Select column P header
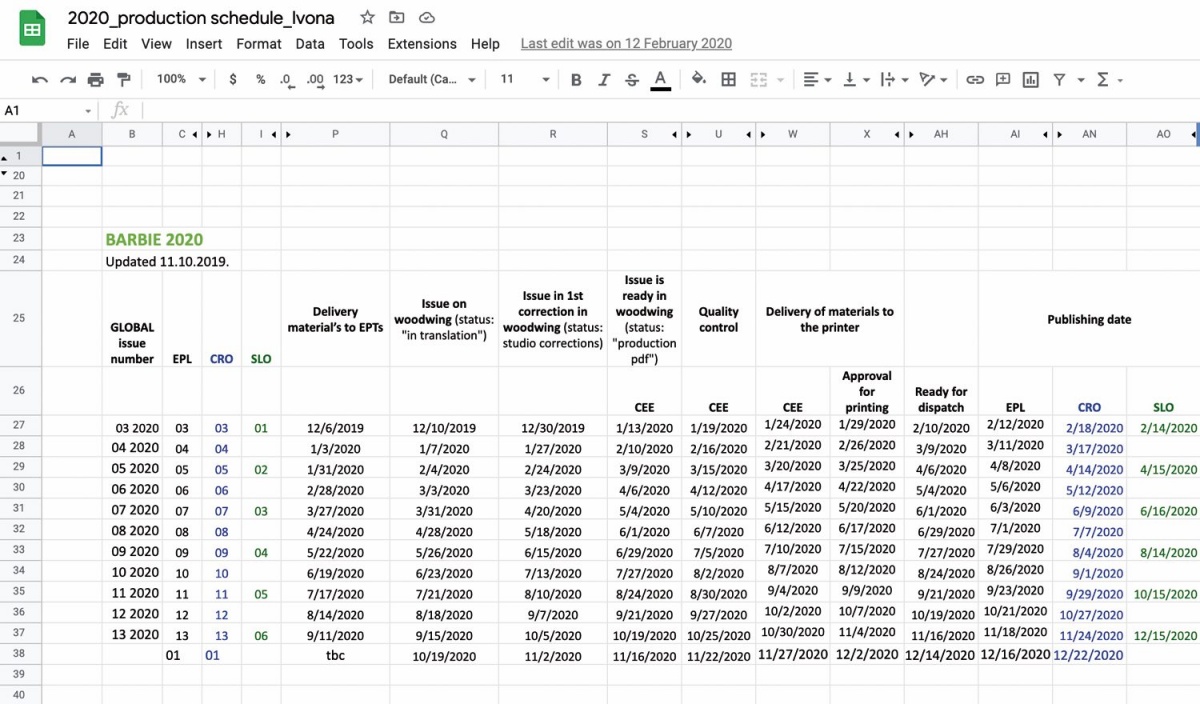 coord(335,134)
